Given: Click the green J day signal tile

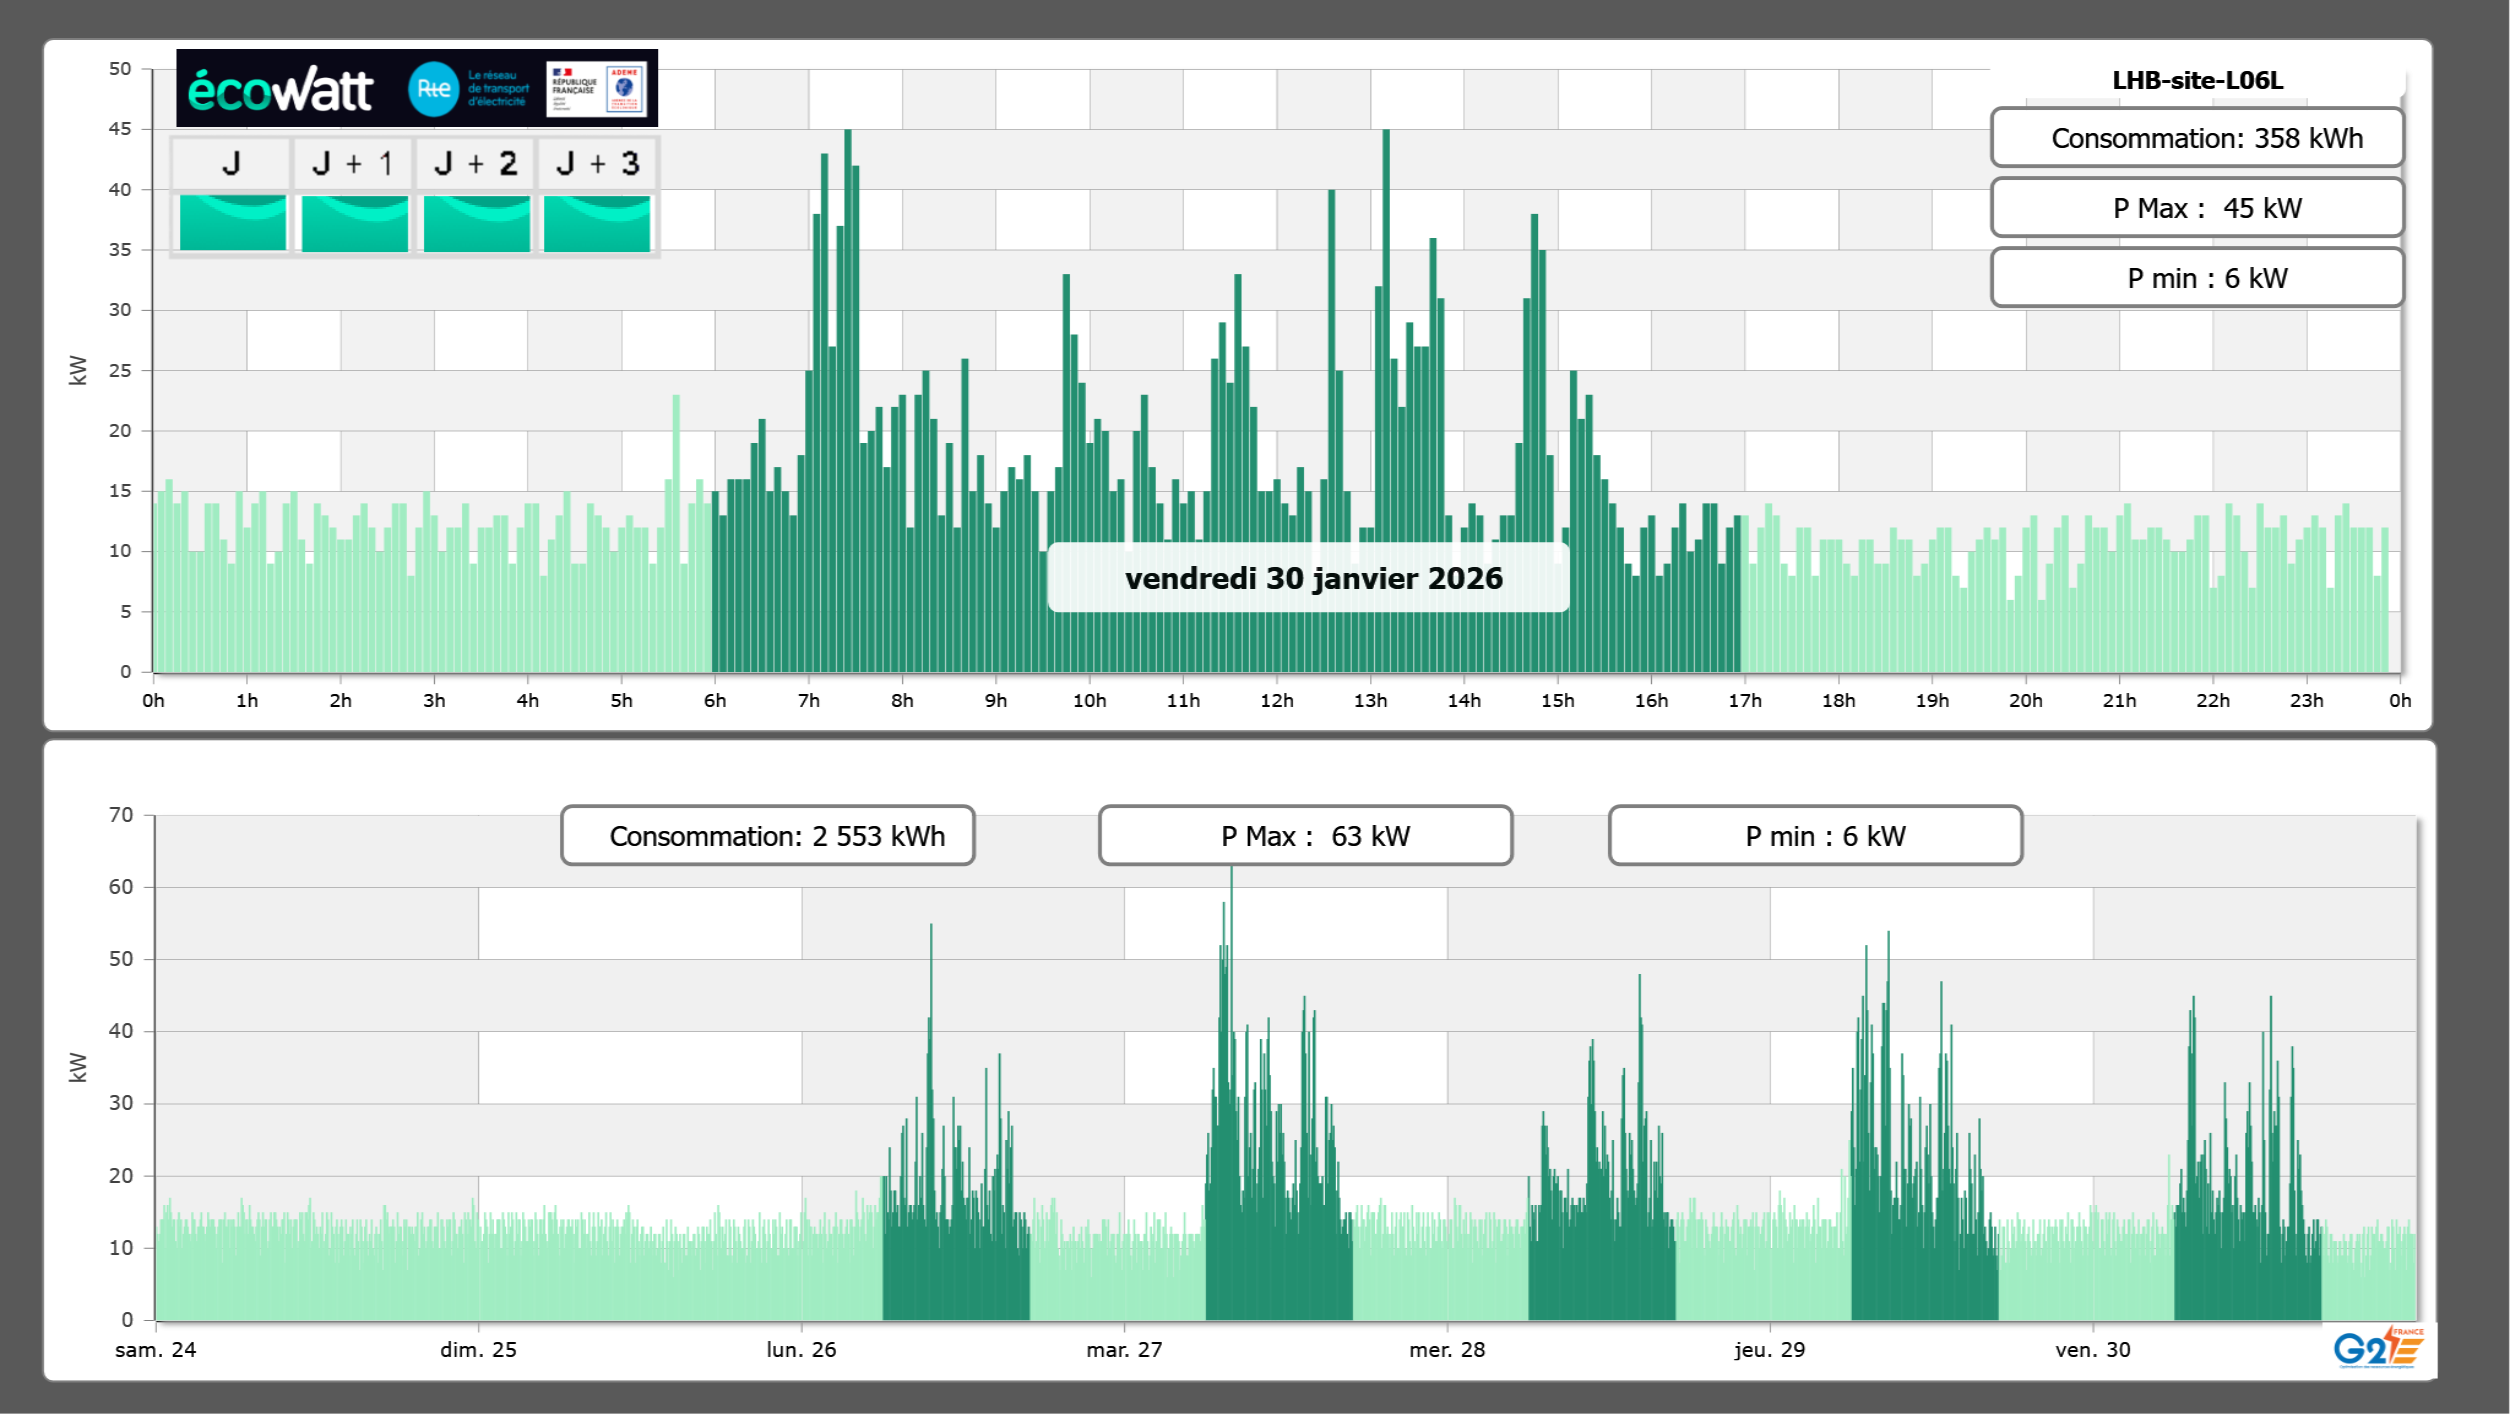Looking at the screenshot, I should click(x=232, y=223).
